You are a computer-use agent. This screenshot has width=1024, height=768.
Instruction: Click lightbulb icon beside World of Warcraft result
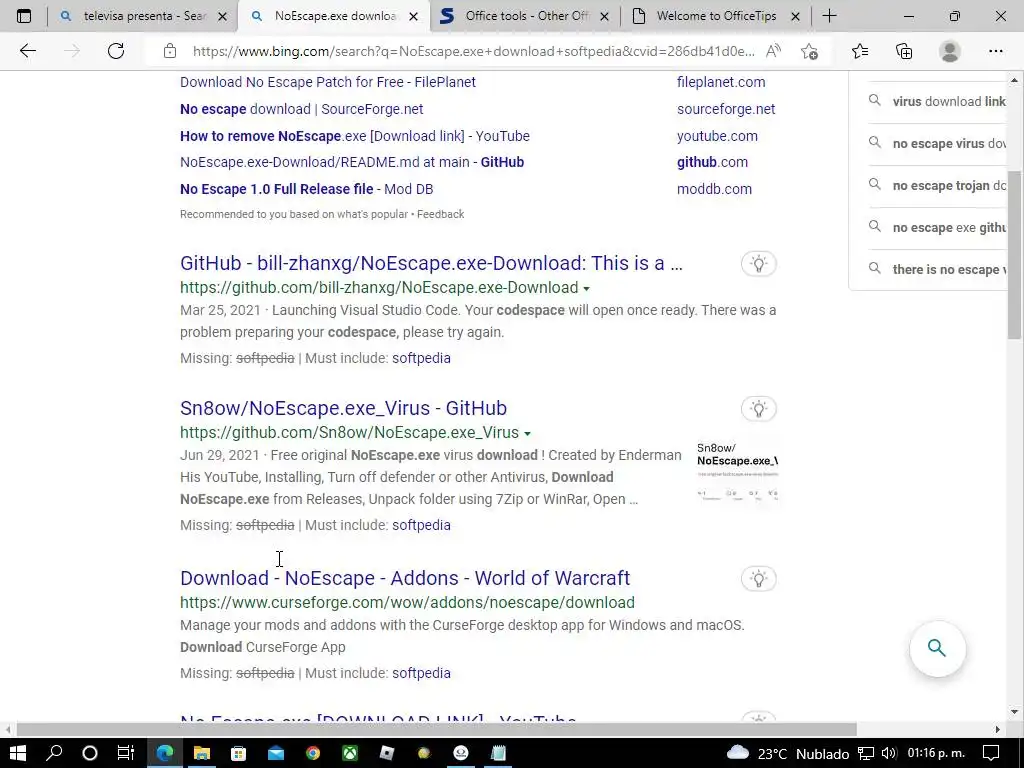(x=758, y=579)
